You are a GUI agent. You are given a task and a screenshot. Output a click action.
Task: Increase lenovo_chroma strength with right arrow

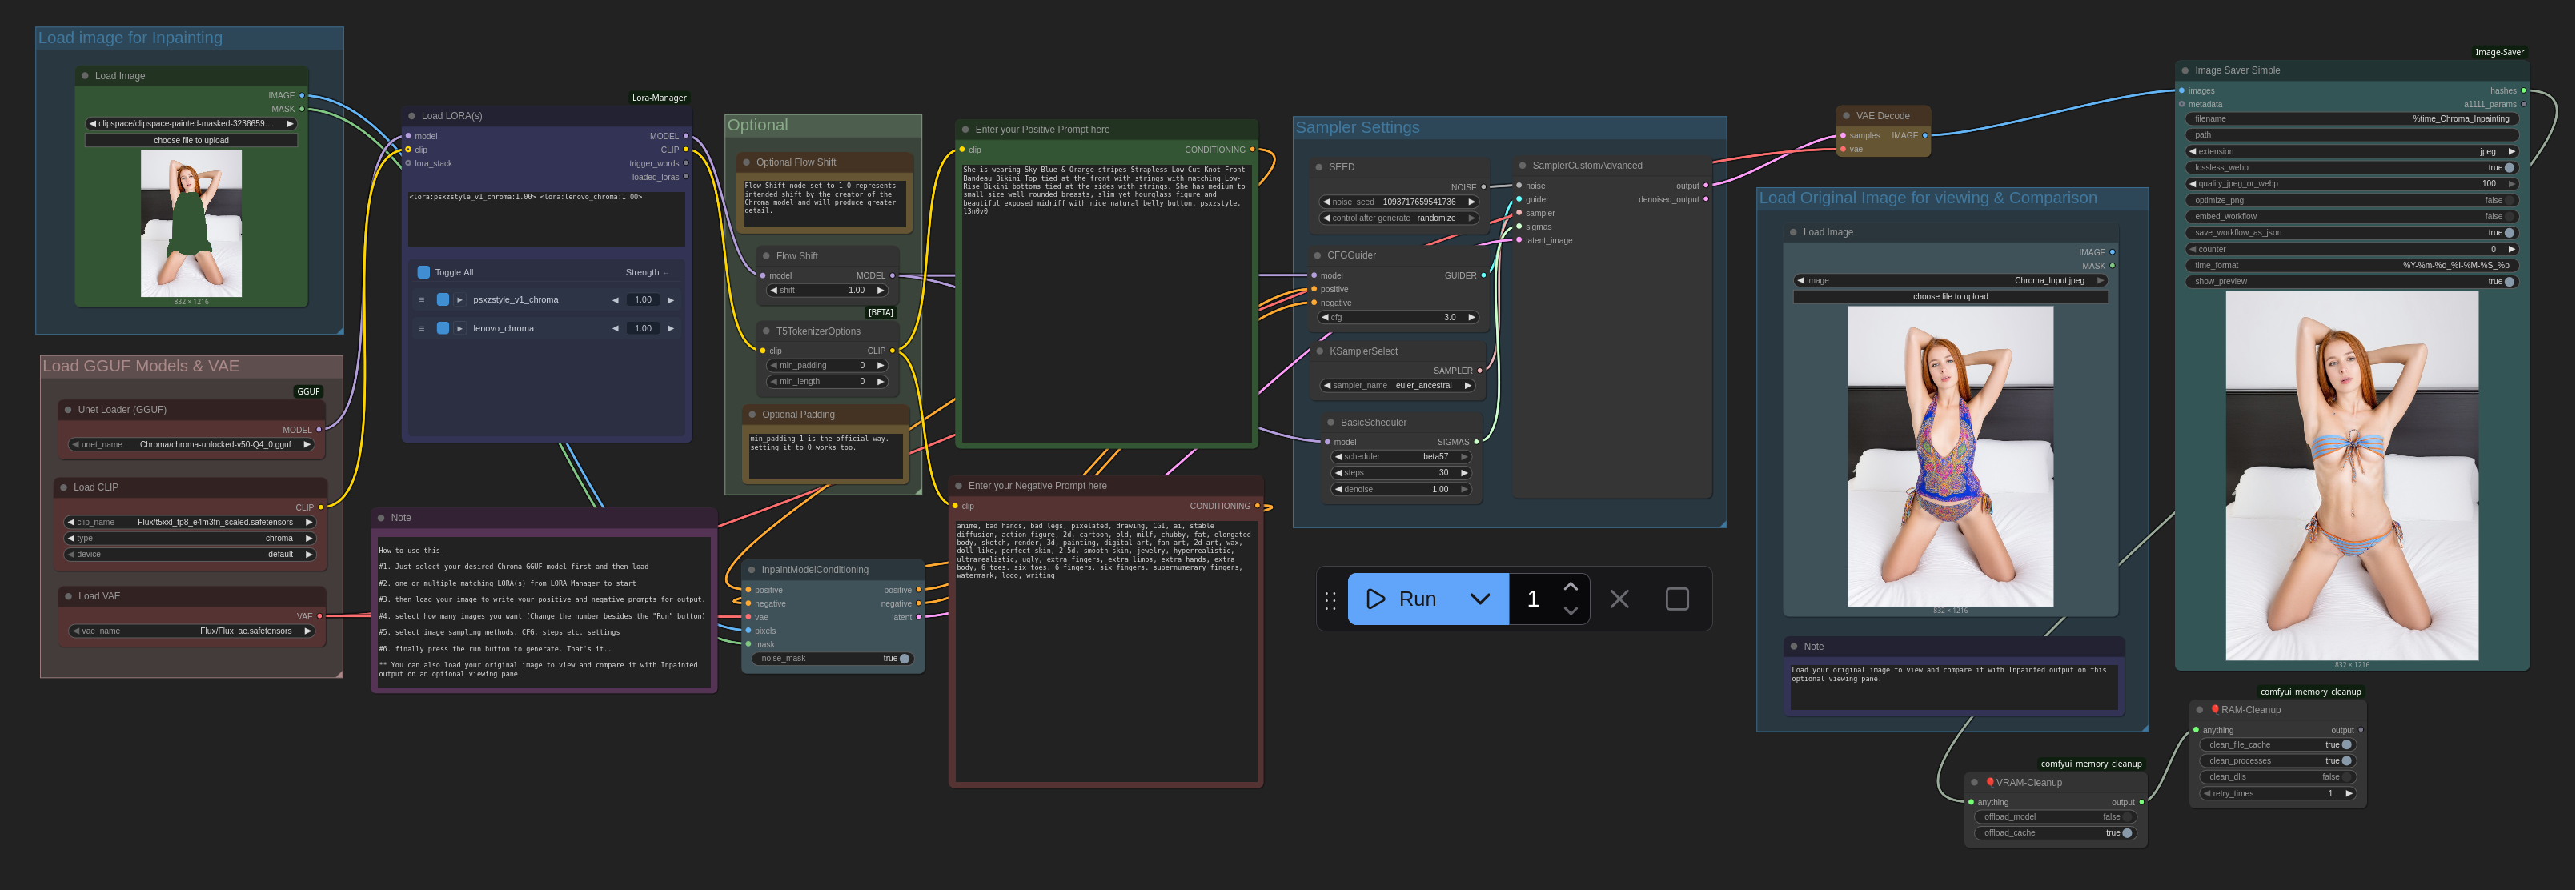coord(671,328)
